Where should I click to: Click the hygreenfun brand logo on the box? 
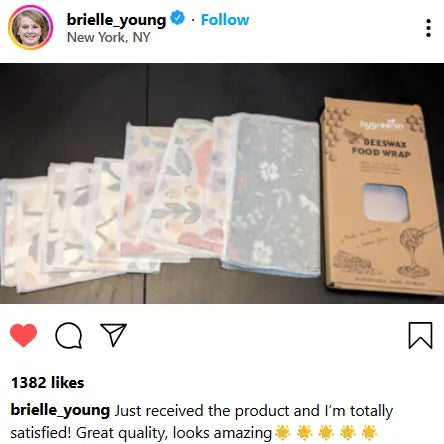tap(382, 124)
